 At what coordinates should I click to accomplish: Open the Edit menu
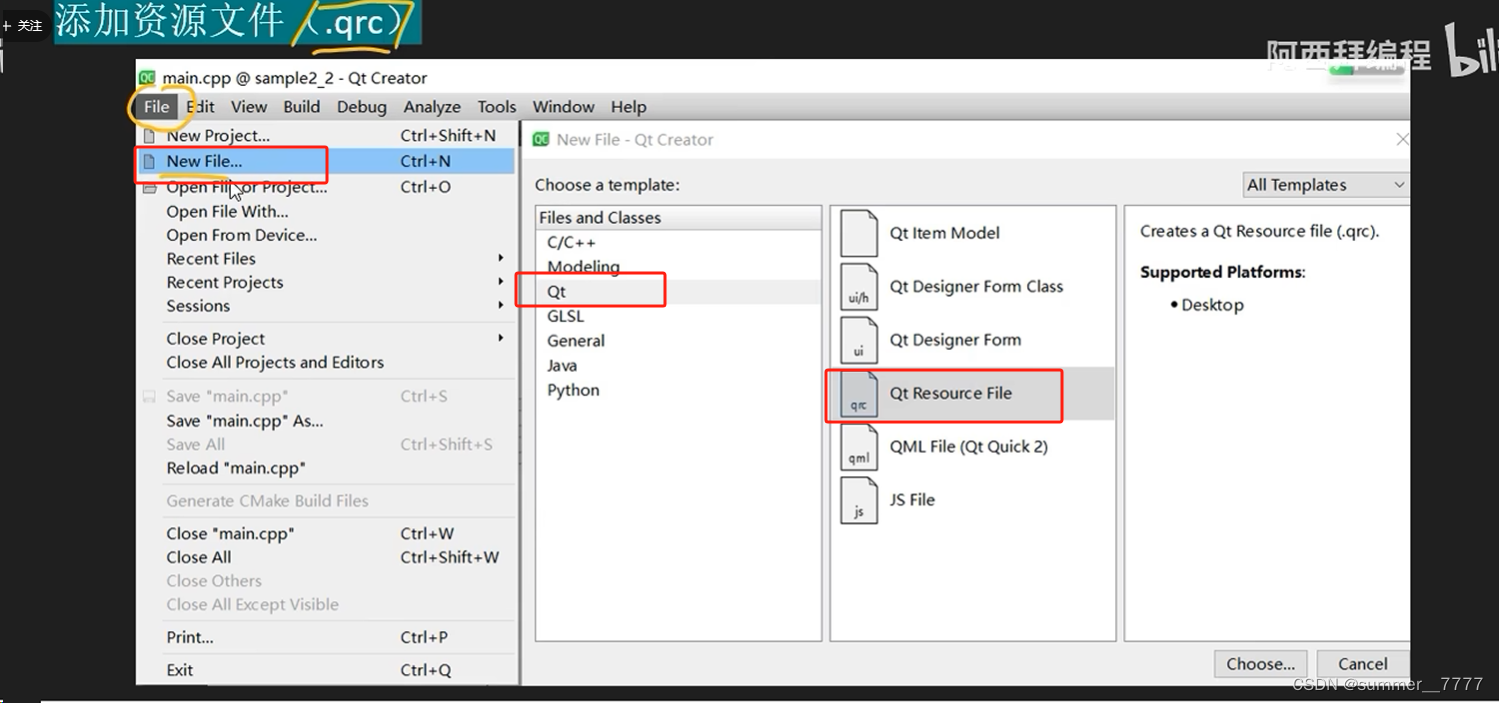[x=200, y=107]
